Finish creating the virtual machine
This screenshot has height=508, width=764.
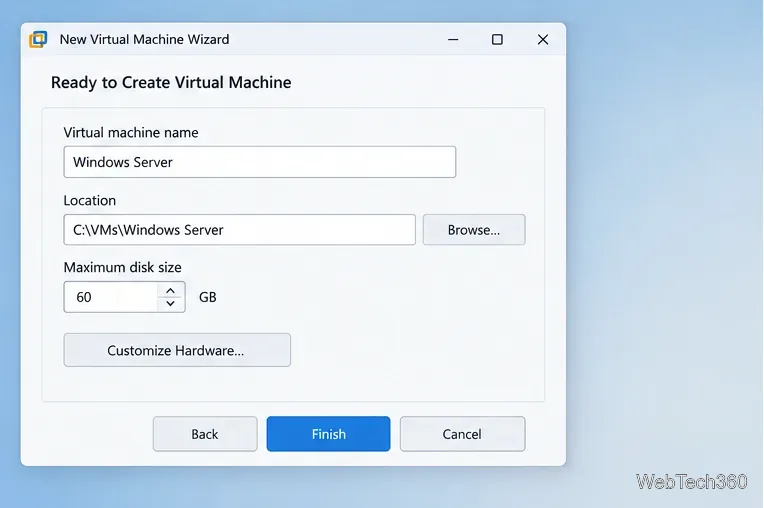click(x=328, y=434)
